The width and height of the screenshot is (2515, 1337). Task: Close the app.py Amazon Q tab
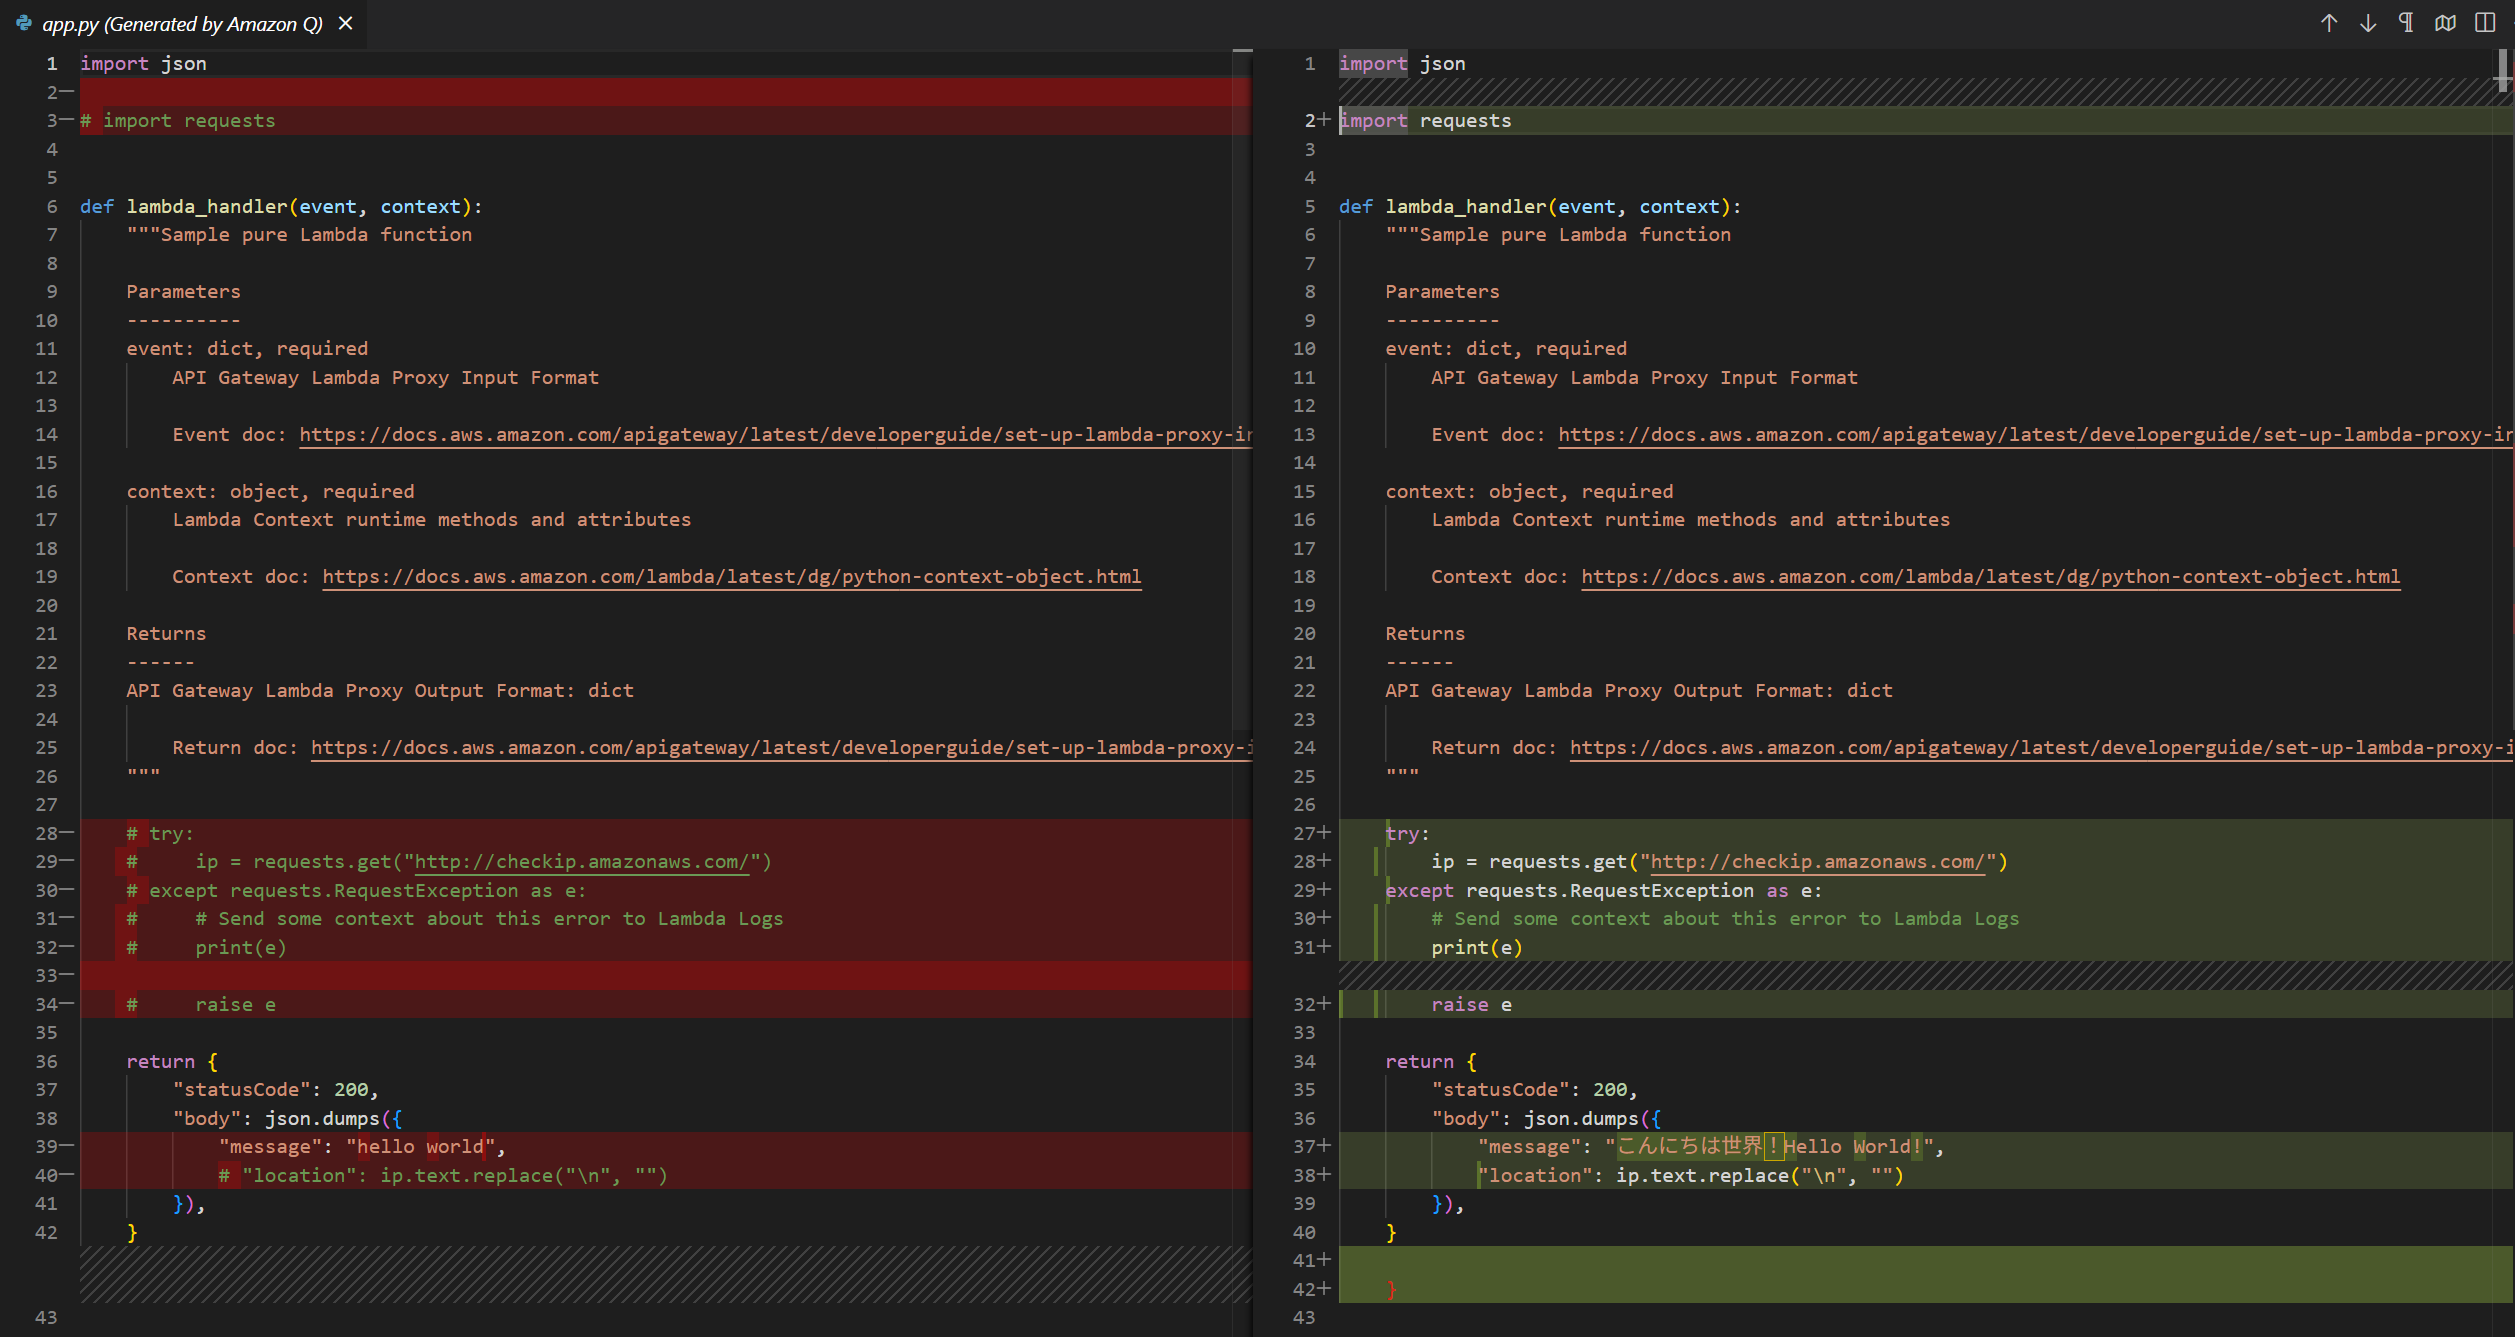[x=346, y=23]
